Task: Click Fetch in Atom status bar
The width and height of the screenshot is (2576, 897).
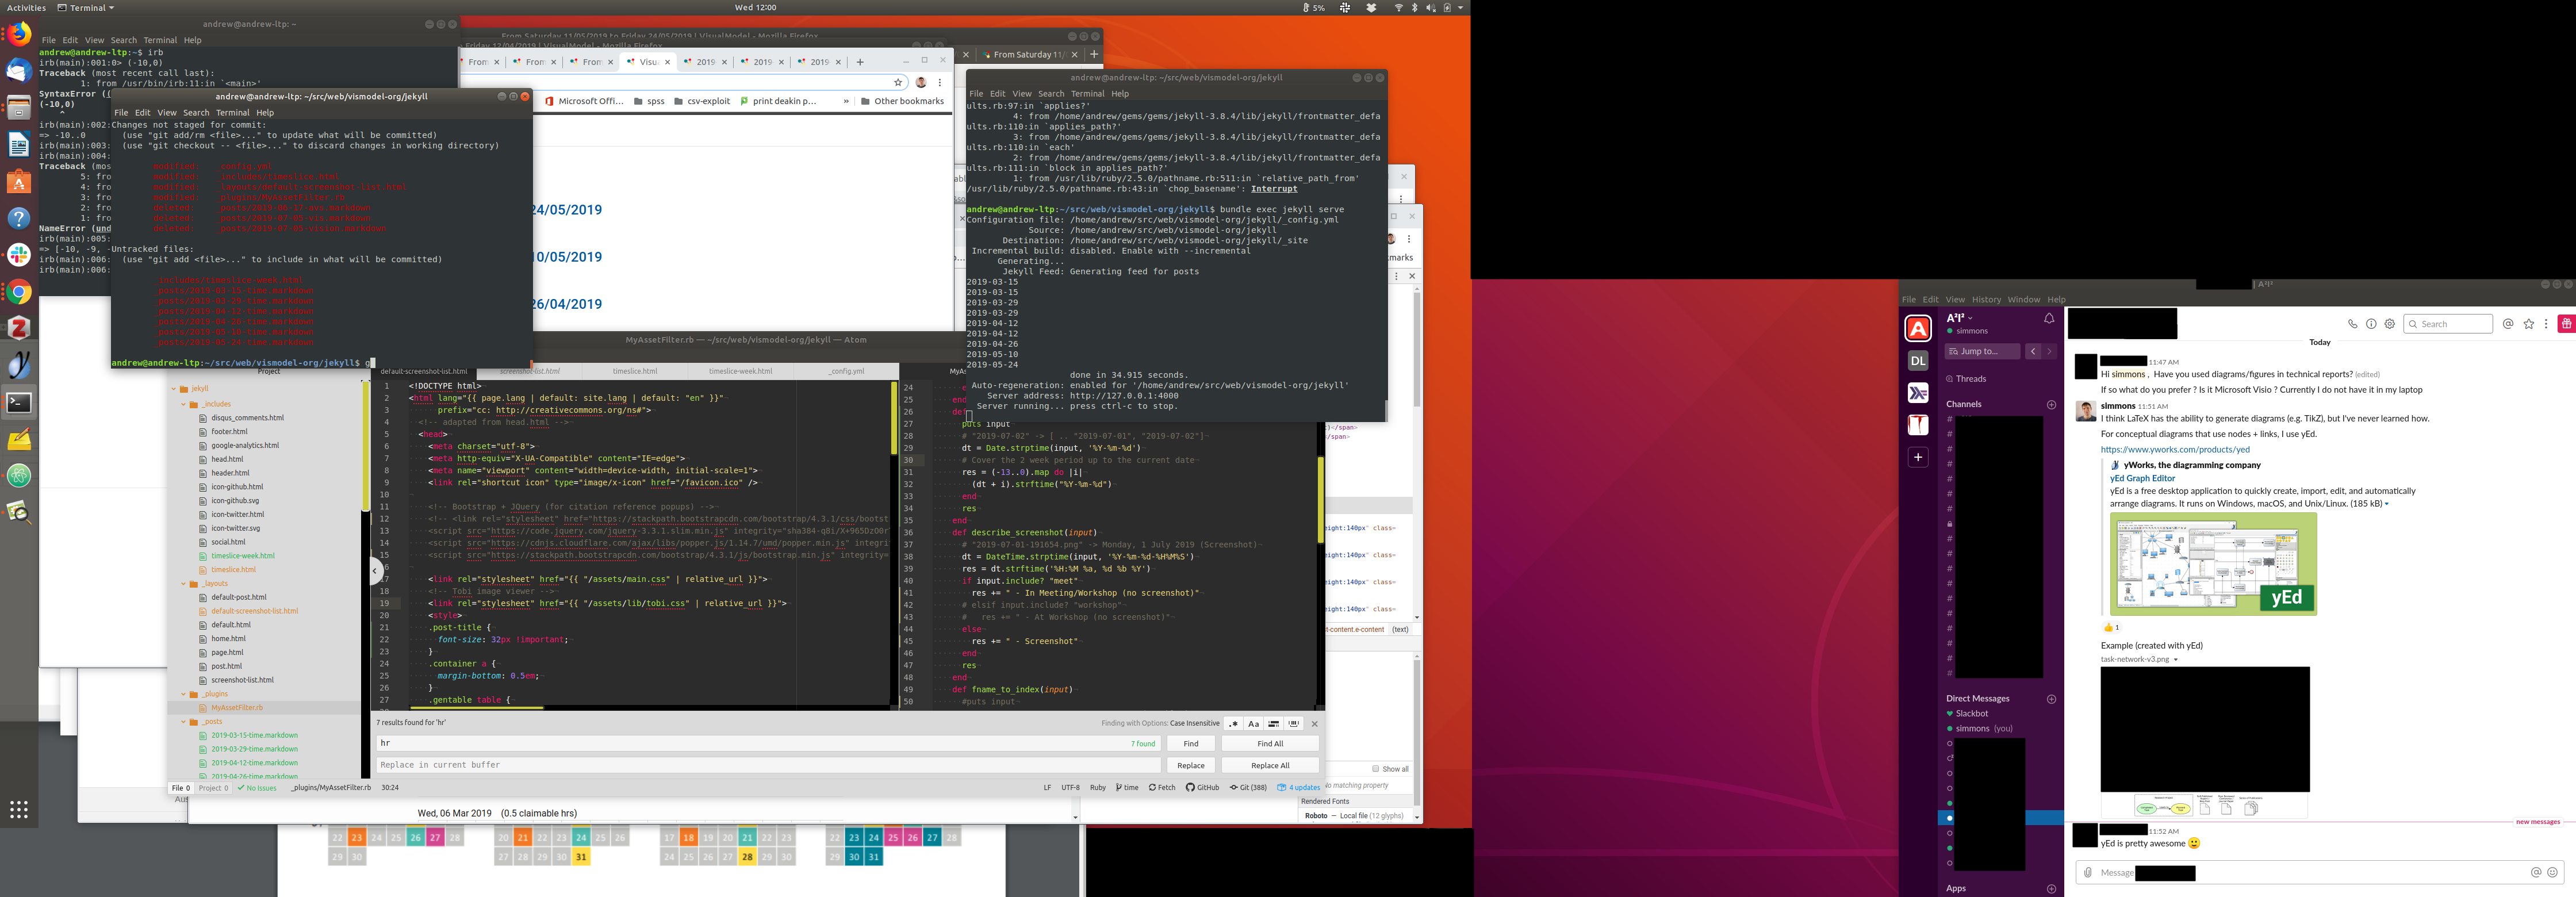Action: pyautogui.click(x=1162, y=788)
